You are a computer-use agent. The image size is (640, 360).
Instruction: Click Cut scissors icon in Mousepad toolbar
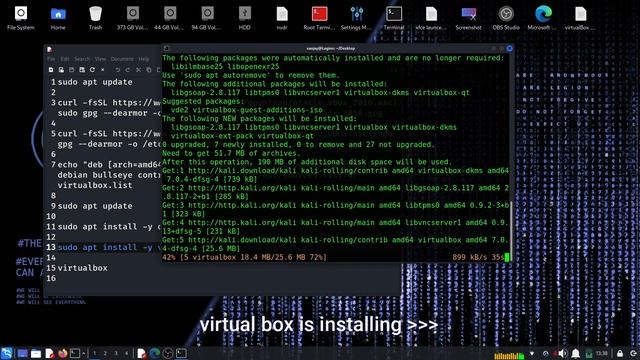(138, 70)
